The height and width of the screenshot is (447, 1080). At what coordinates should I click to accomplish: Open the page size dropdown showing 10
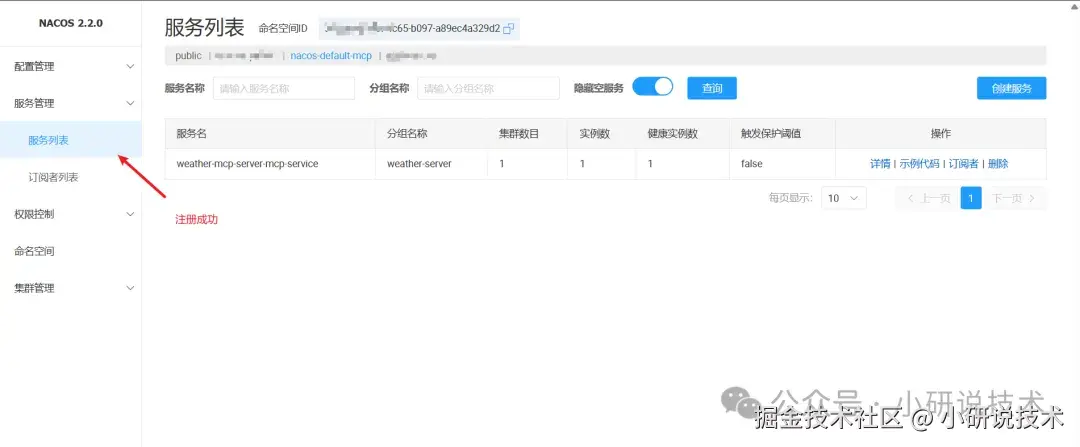pos(844,198)
